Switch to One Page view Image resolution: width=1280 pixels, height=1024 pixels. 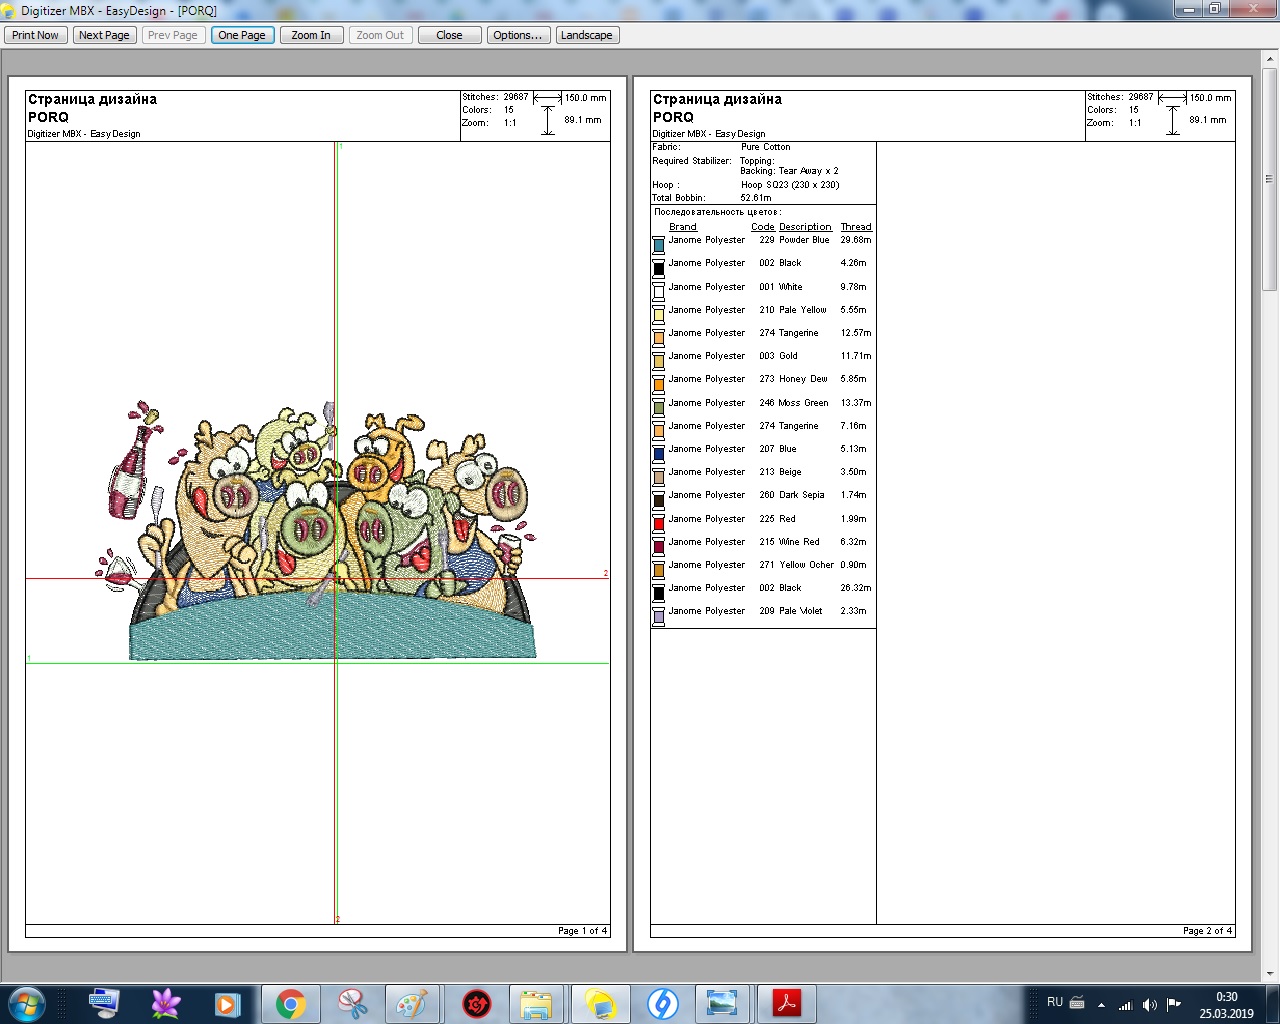[x=242, y=35]
